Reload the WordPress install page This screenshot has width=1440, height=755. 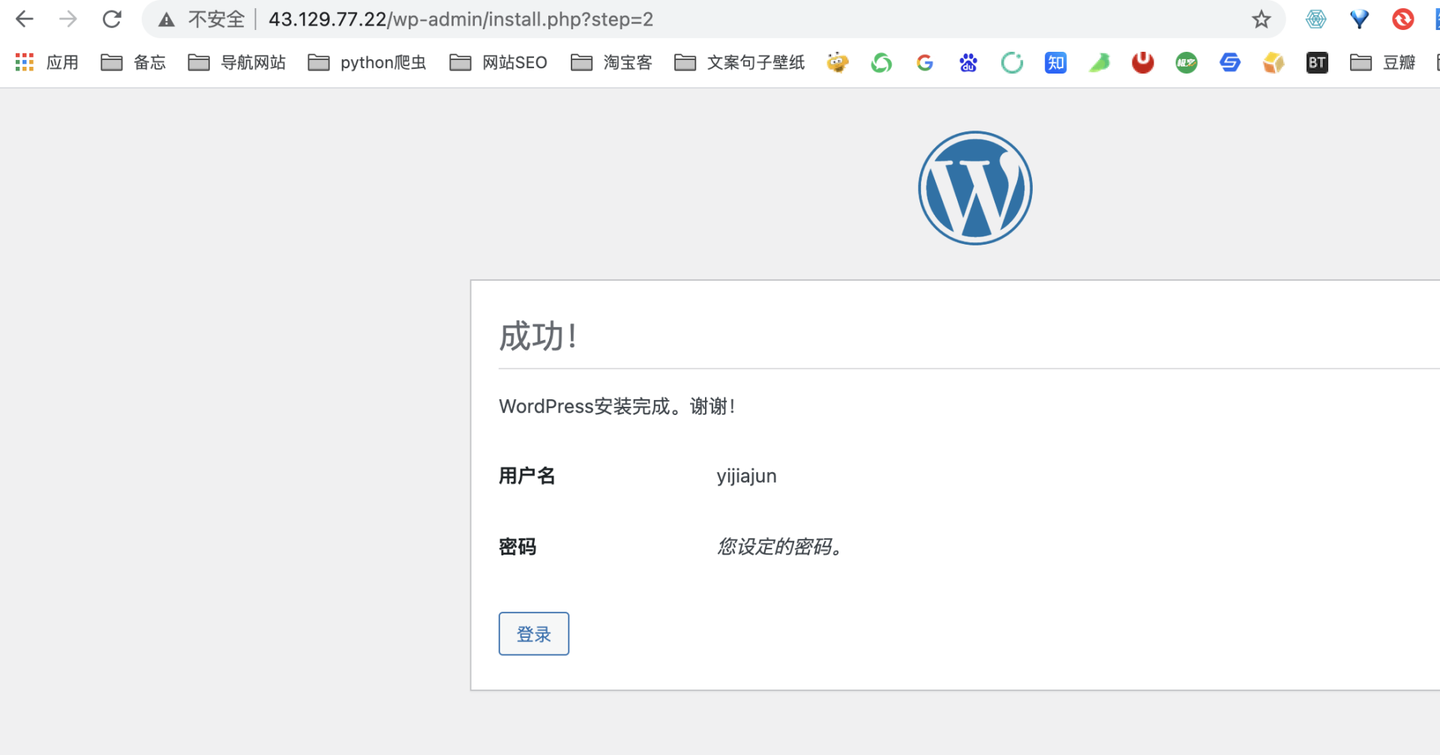[112, 19]
